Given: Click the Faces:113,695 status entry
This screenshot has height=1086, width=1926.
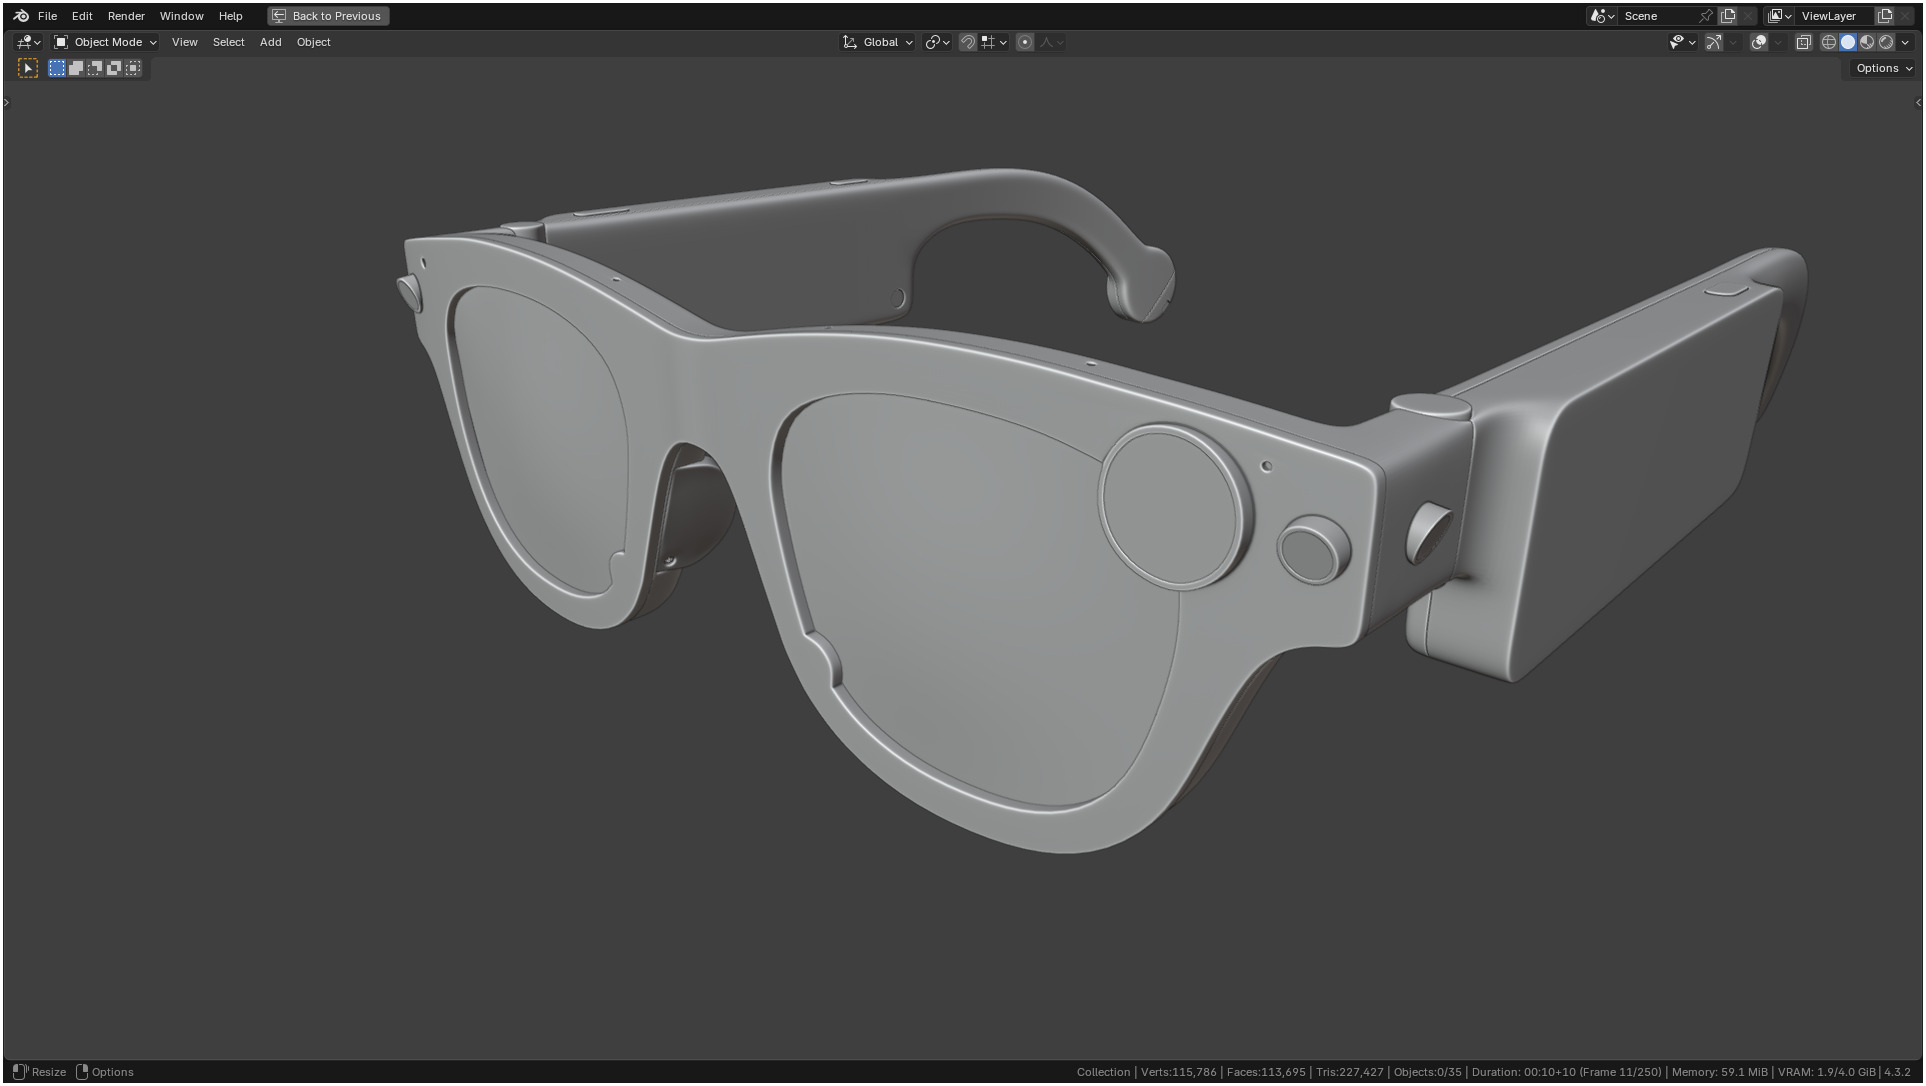Looking at the screenshot, I should click(x=1266, y=1072).
